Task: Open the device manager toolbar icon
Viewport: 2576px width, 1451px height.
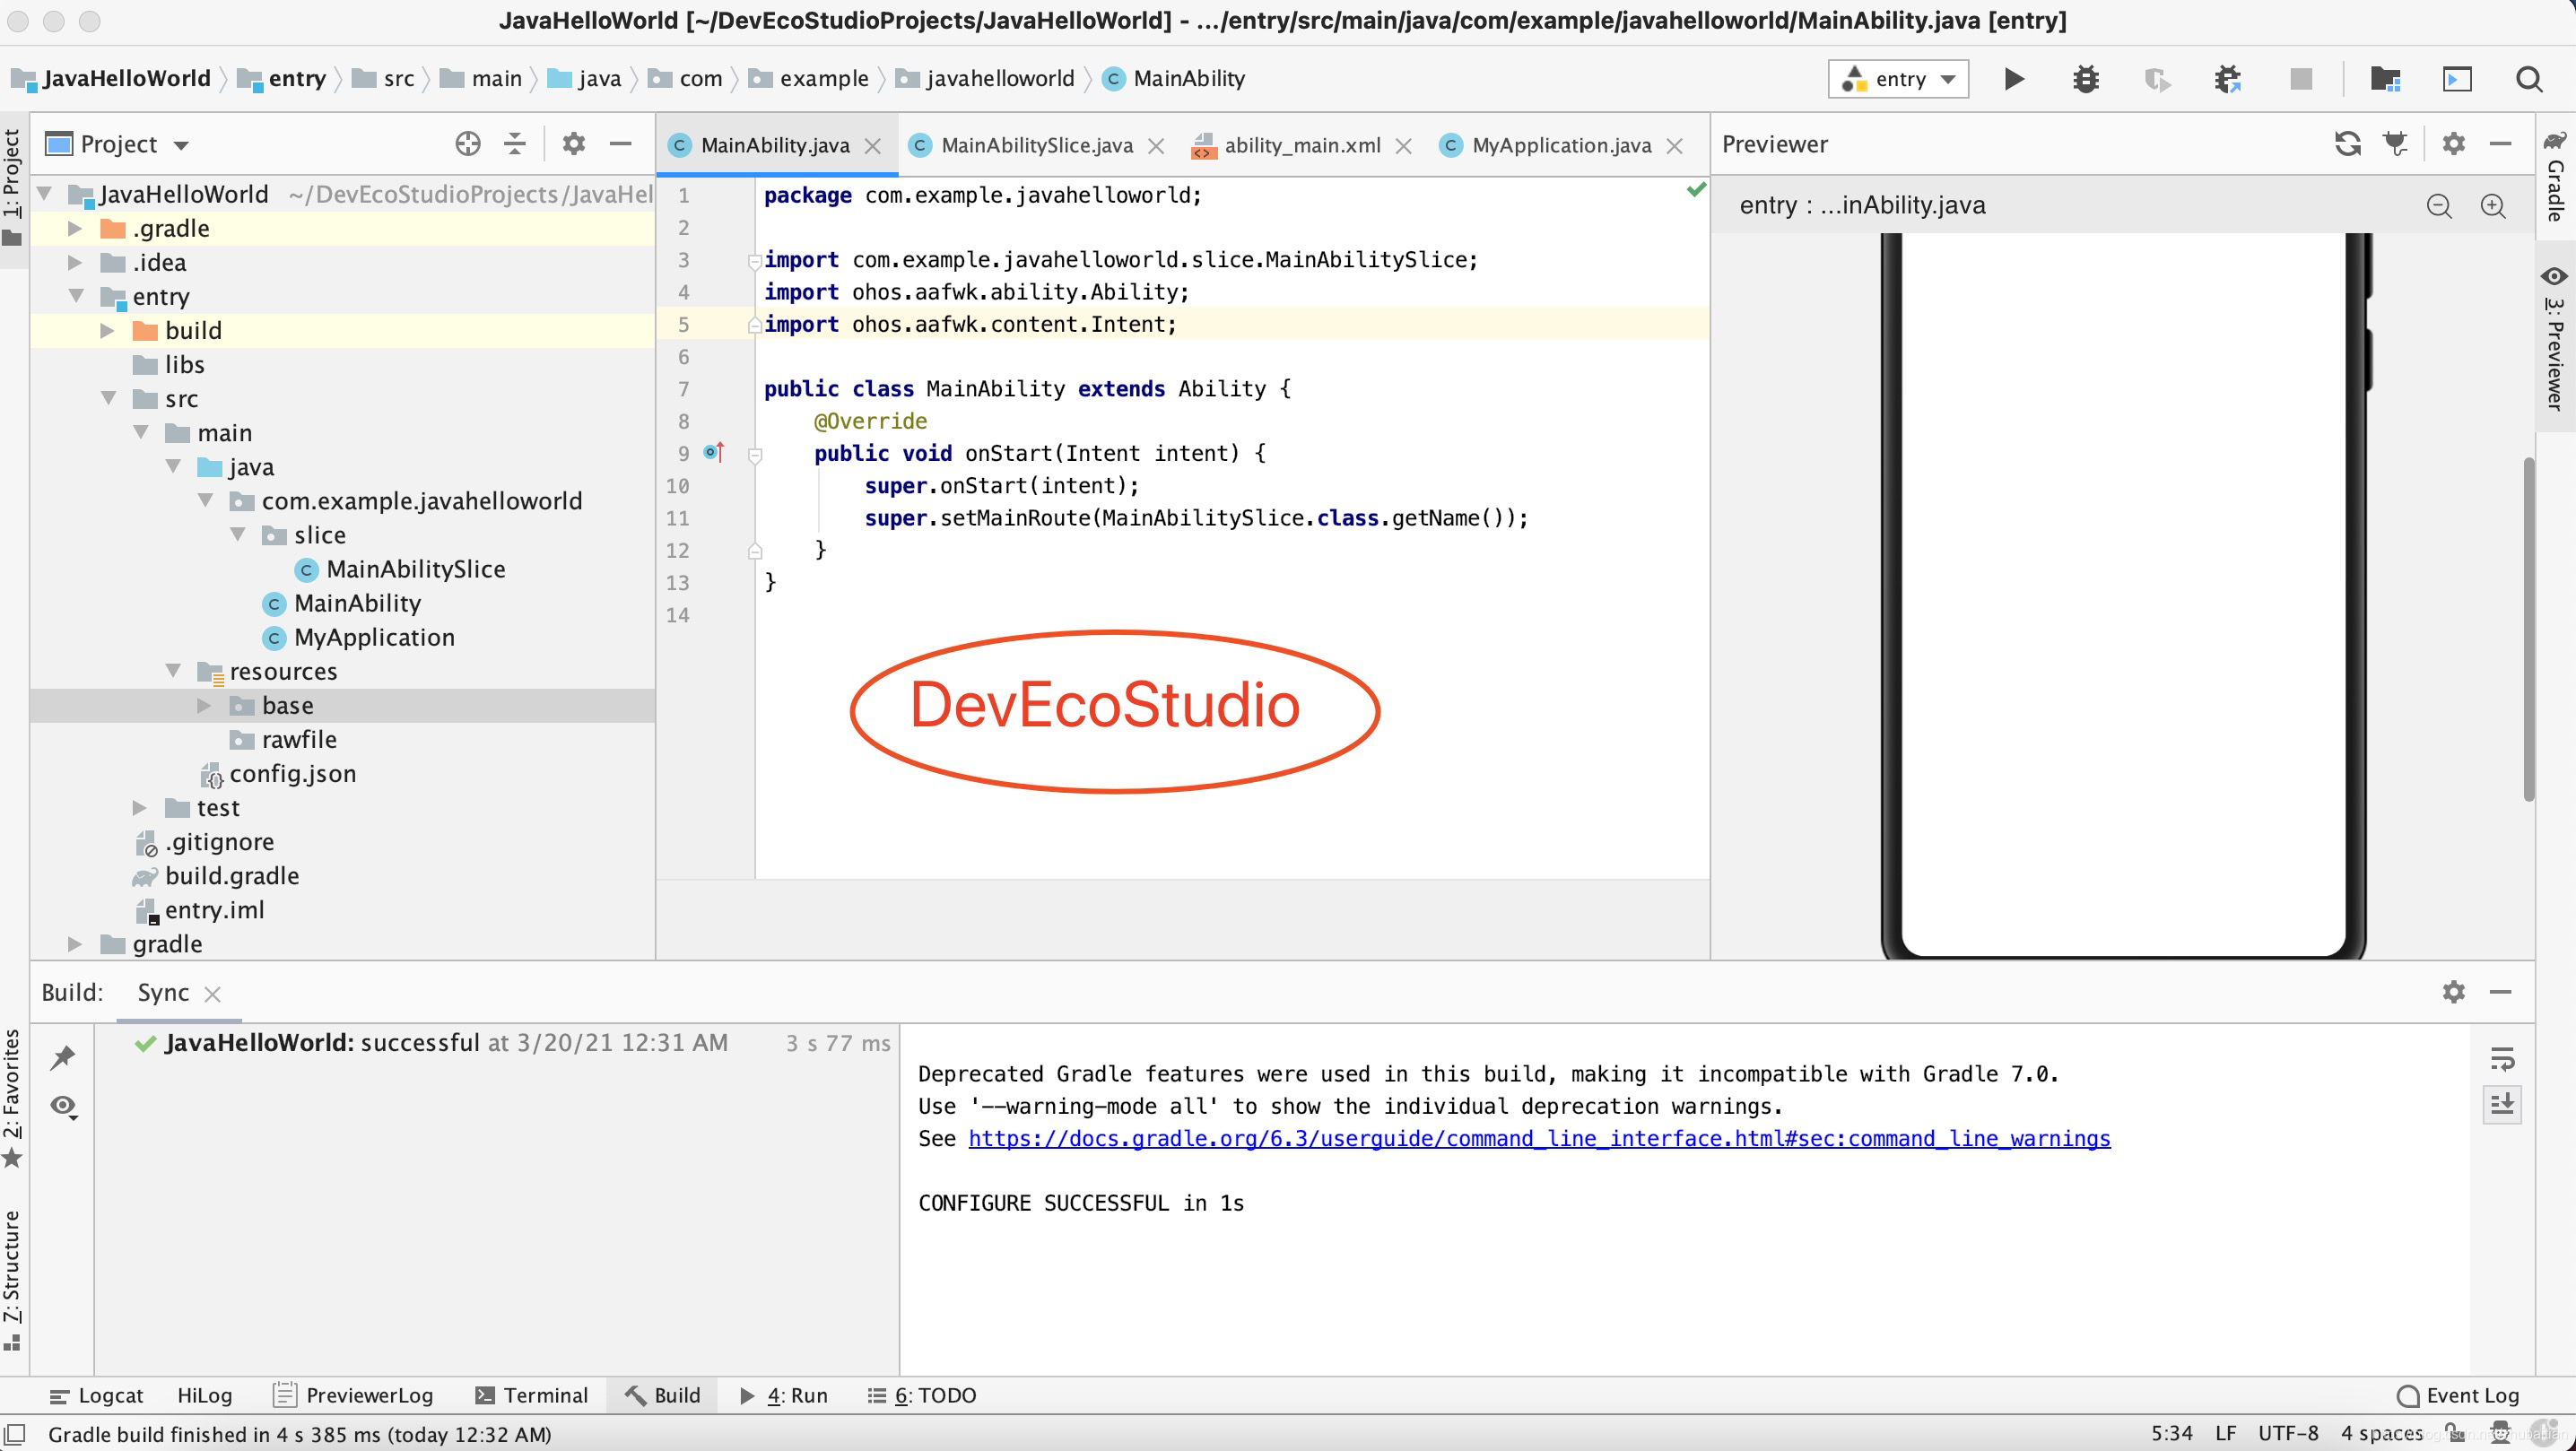Action: point(2457,79)
